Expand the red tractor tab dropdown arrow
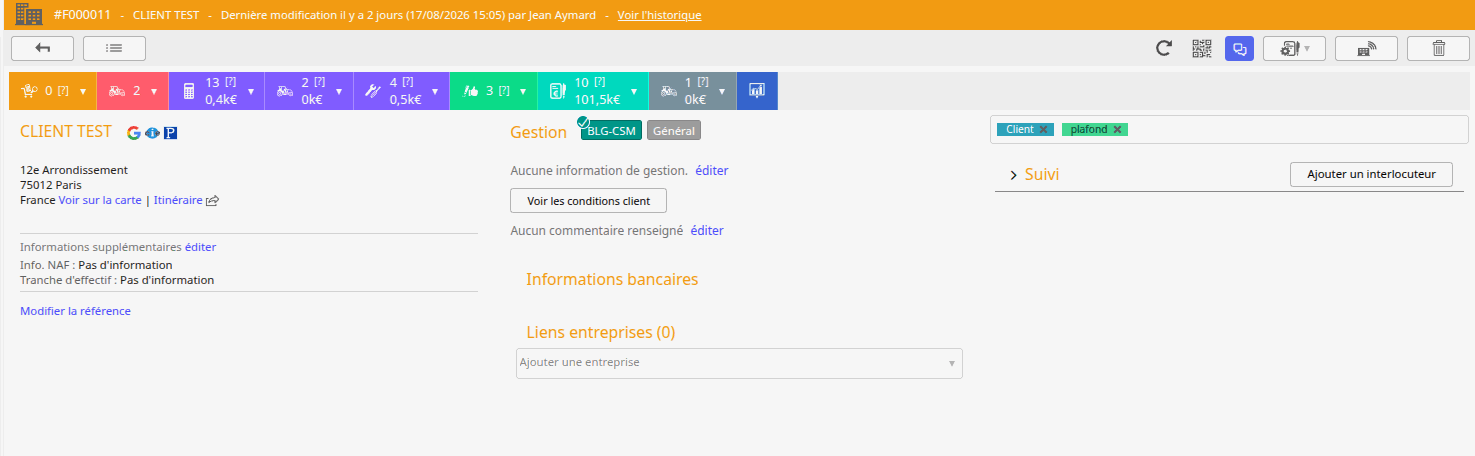Screen dimensions: 1475x456 click(154, 91)
